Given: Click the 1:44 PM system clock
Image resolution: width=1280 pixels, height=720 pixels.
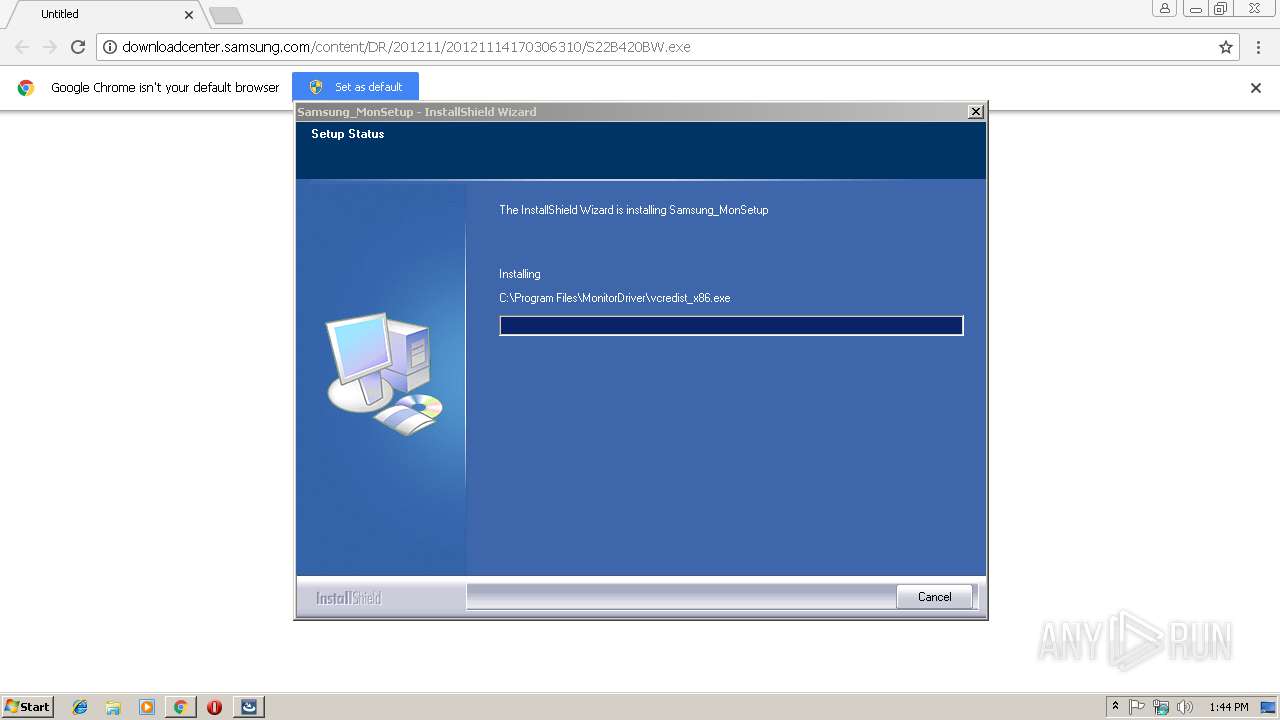Looking at the screenshot, I should [1229, 707].
